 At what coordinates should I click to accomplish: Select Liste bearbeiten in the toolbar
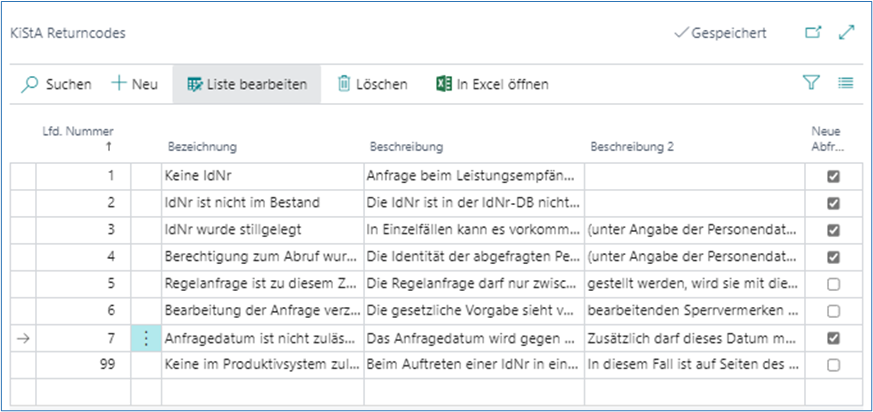(x=246, y=85)
